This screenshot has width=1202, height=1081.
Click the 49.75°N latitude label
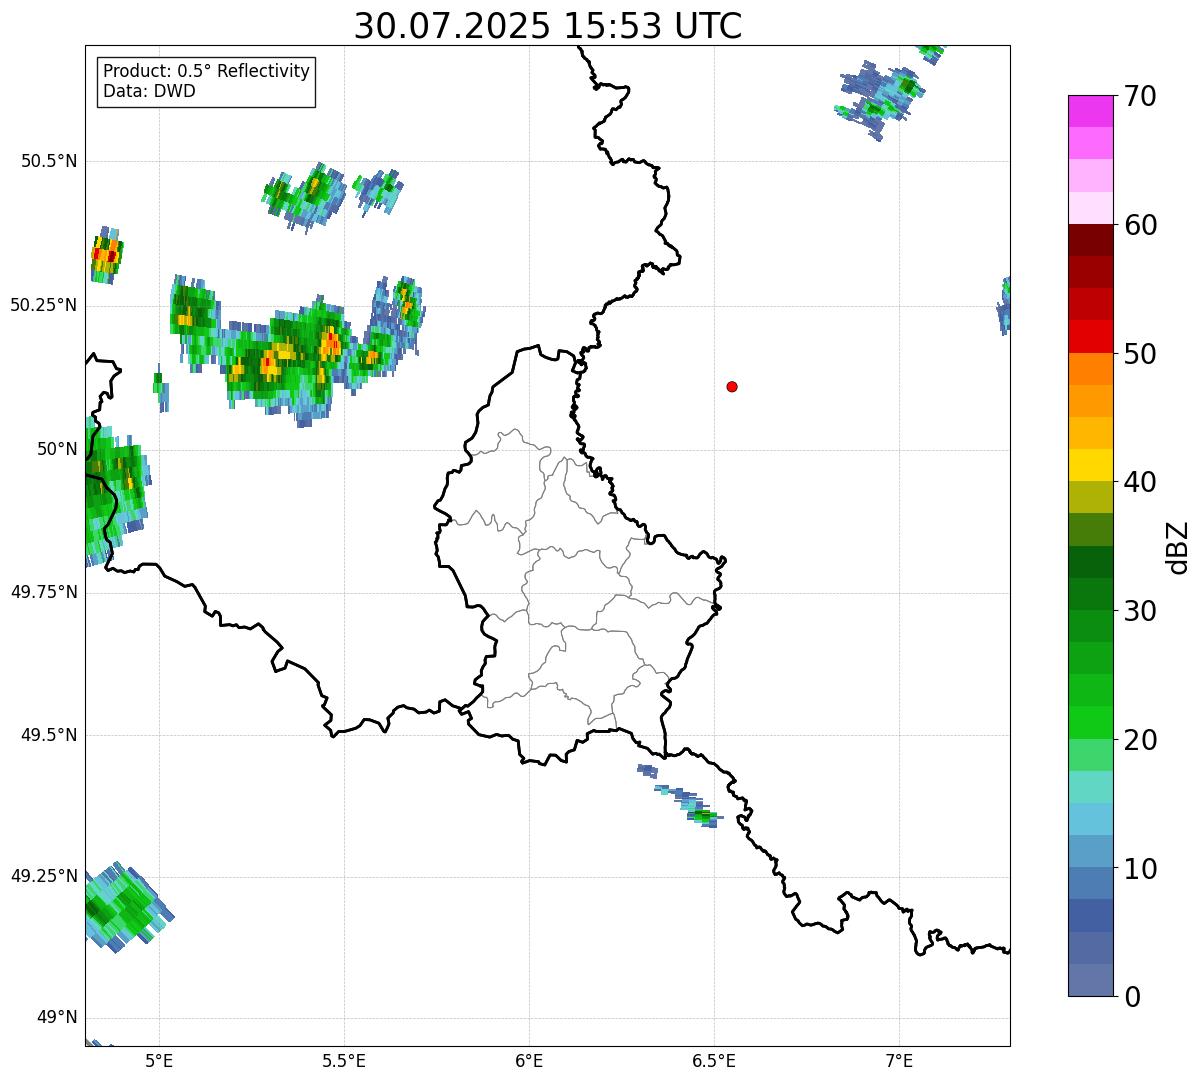43,592
